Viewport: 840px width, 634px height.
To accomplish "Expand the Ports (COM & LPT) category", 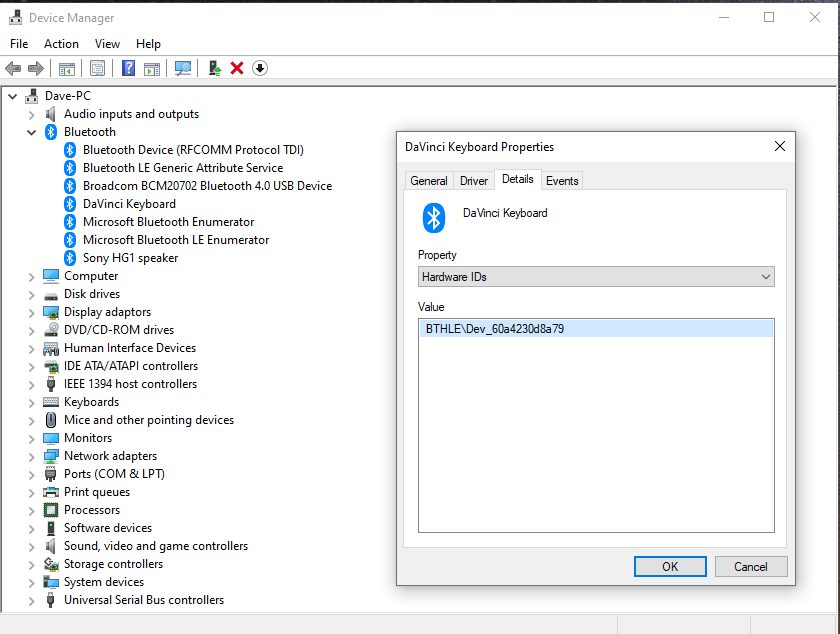I will click(31, 475).
